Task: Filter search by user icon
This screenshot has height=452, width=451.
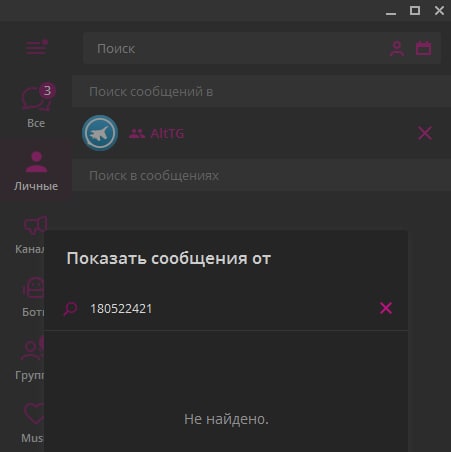Action: click(397, 49)
